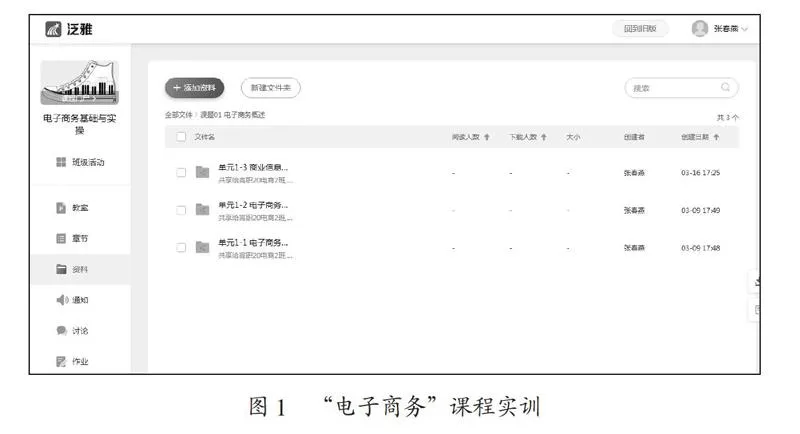Click the 文件名 column header
800x434 pixels.
[x=205, y=137]
